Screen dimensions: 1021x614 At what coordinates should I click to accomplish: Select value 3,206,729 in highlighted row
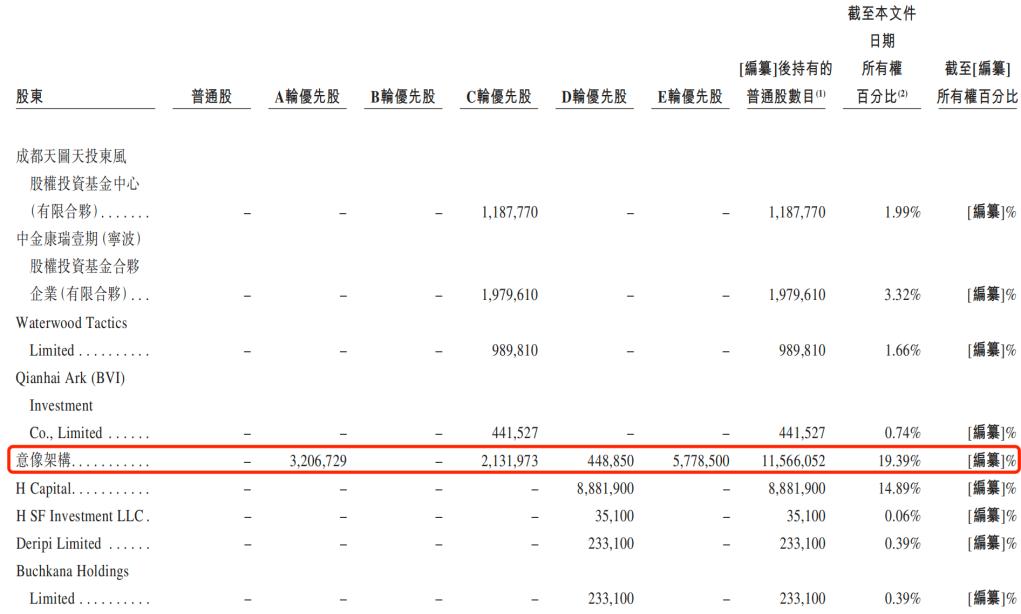(318, 461)
